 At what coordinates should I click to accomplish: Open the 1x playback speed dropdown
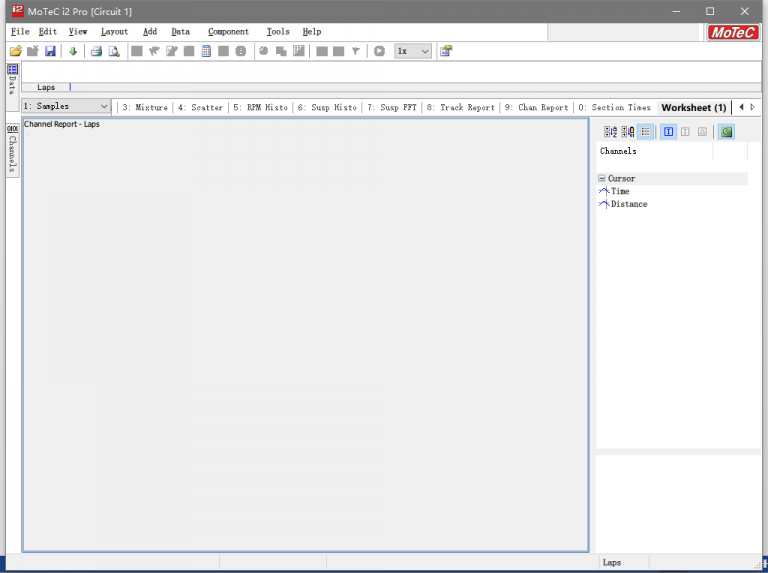click(413, 51)
